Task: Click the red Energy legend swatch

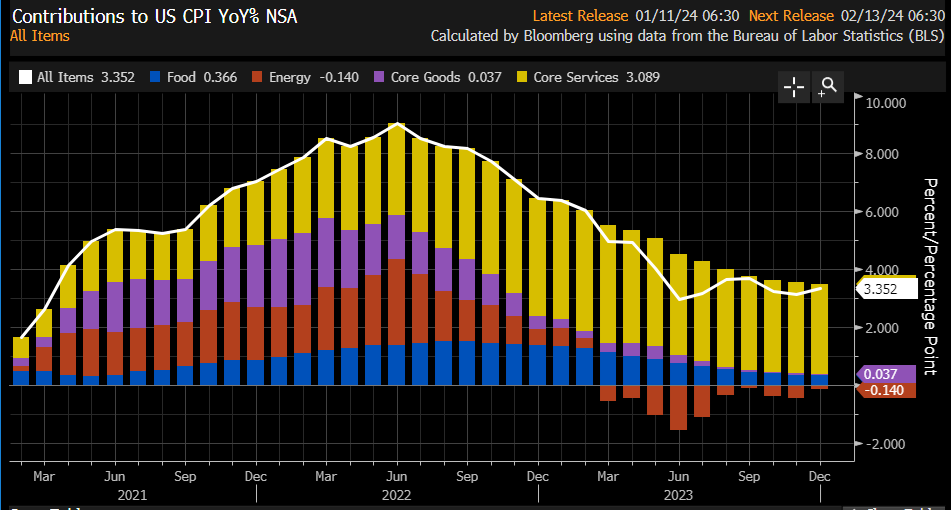Action: tap(257, 77)
